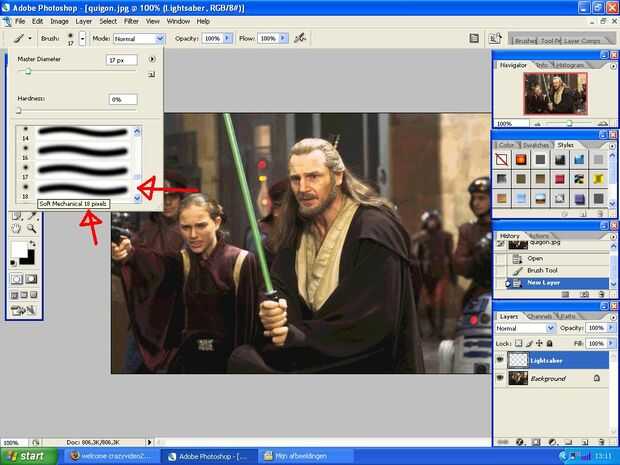Delete current state in History panel

(x=601, y=295)
